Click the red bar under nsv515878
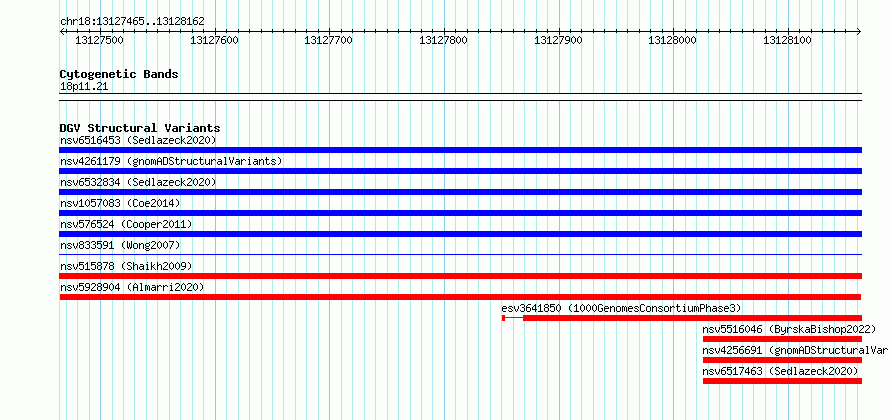890x420 pixels. point(460,276)
